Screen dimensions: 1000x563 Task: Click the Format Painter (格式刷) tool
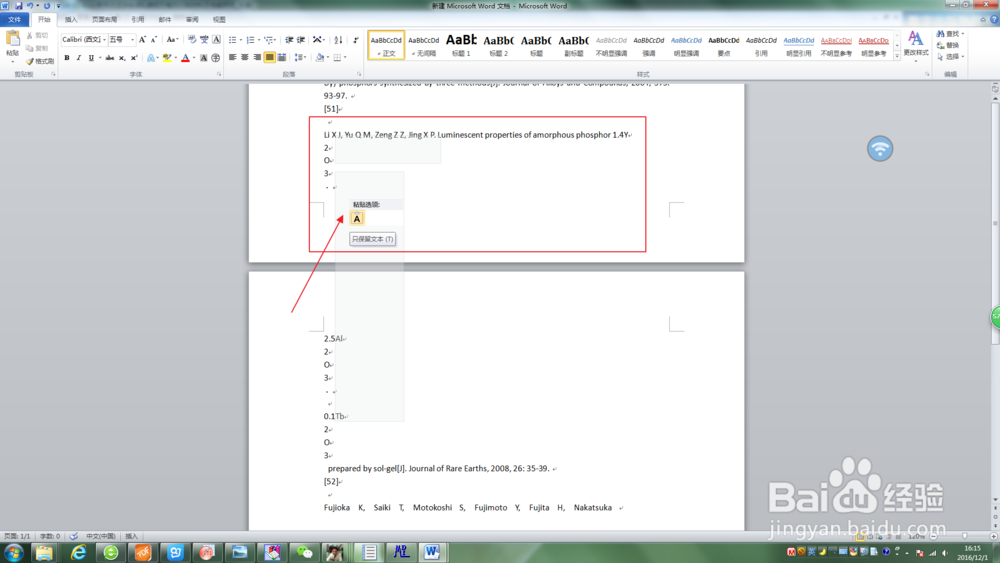pyautogui.click(x=40, y=61)
